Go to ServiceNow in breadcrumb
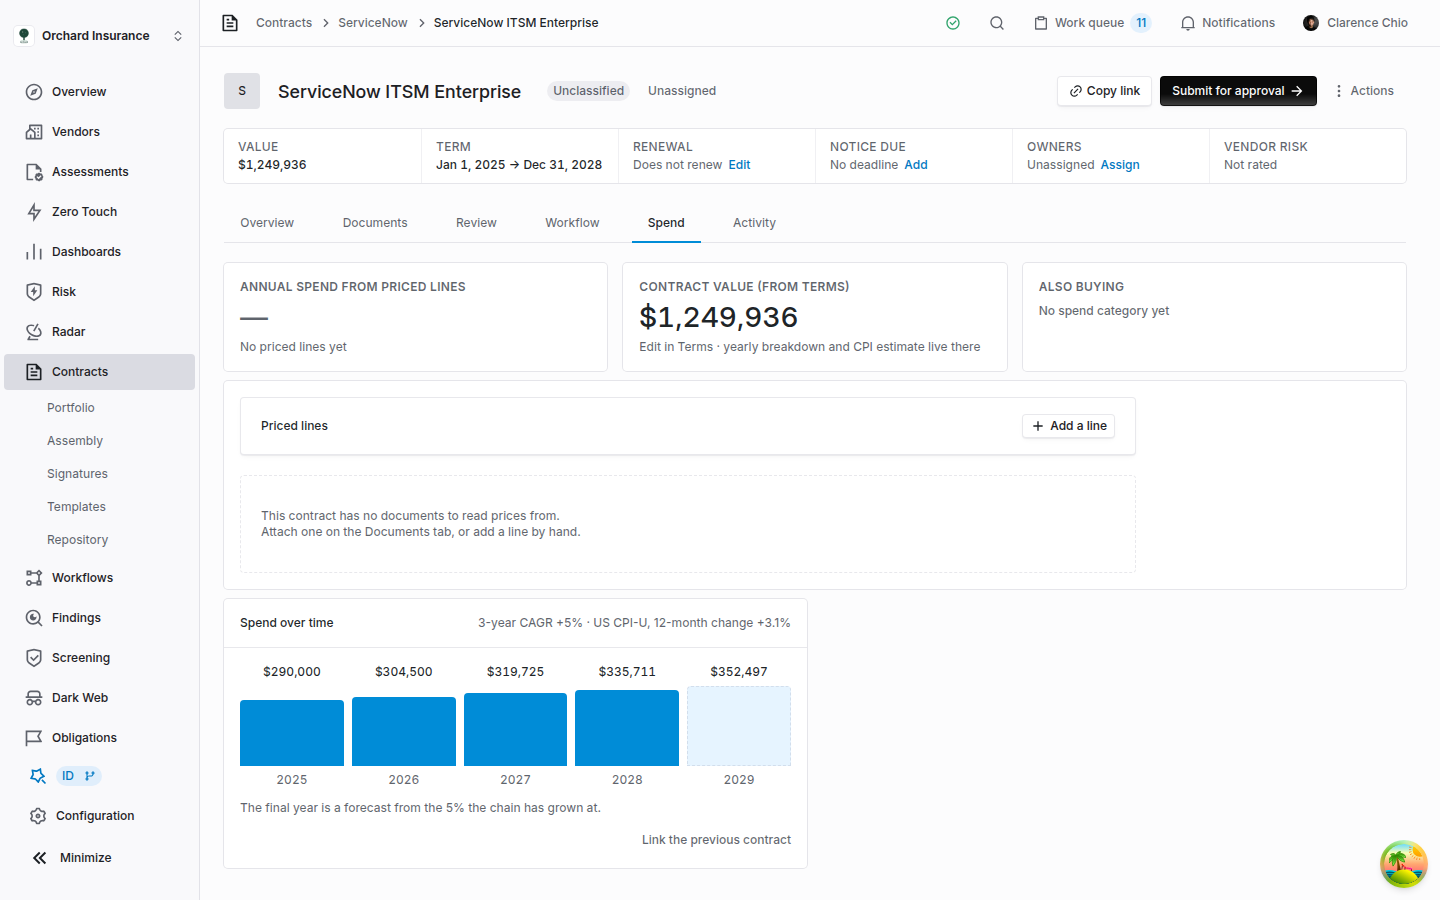The width and height of the screenshot is (1440, 900). 373,23
